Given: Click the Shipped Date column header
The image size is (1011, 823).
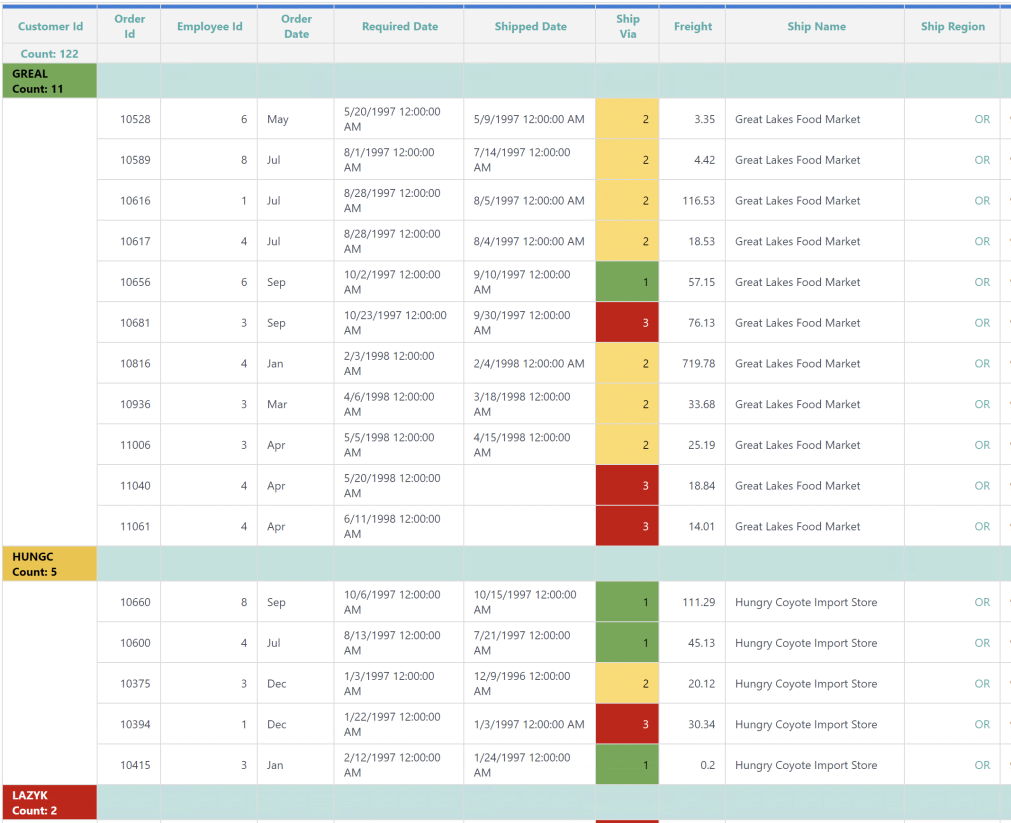Looking at the screenshot, I should tap(530, 26).
